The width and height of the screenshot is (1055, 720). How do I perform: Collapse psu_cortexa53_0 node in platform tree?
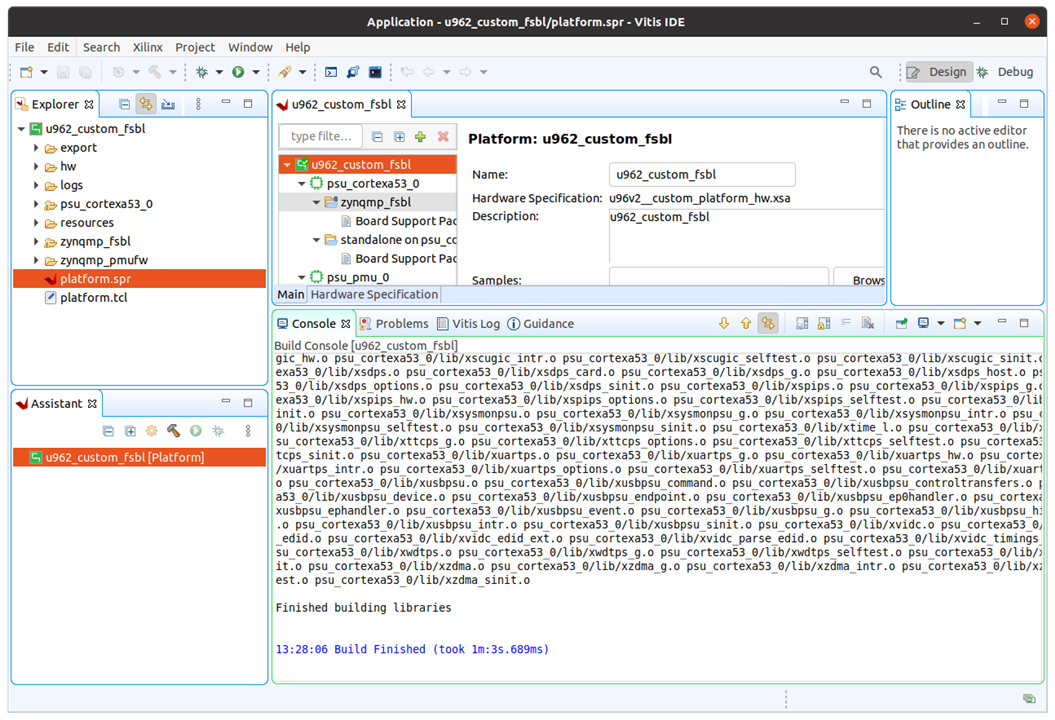(302, 184)
